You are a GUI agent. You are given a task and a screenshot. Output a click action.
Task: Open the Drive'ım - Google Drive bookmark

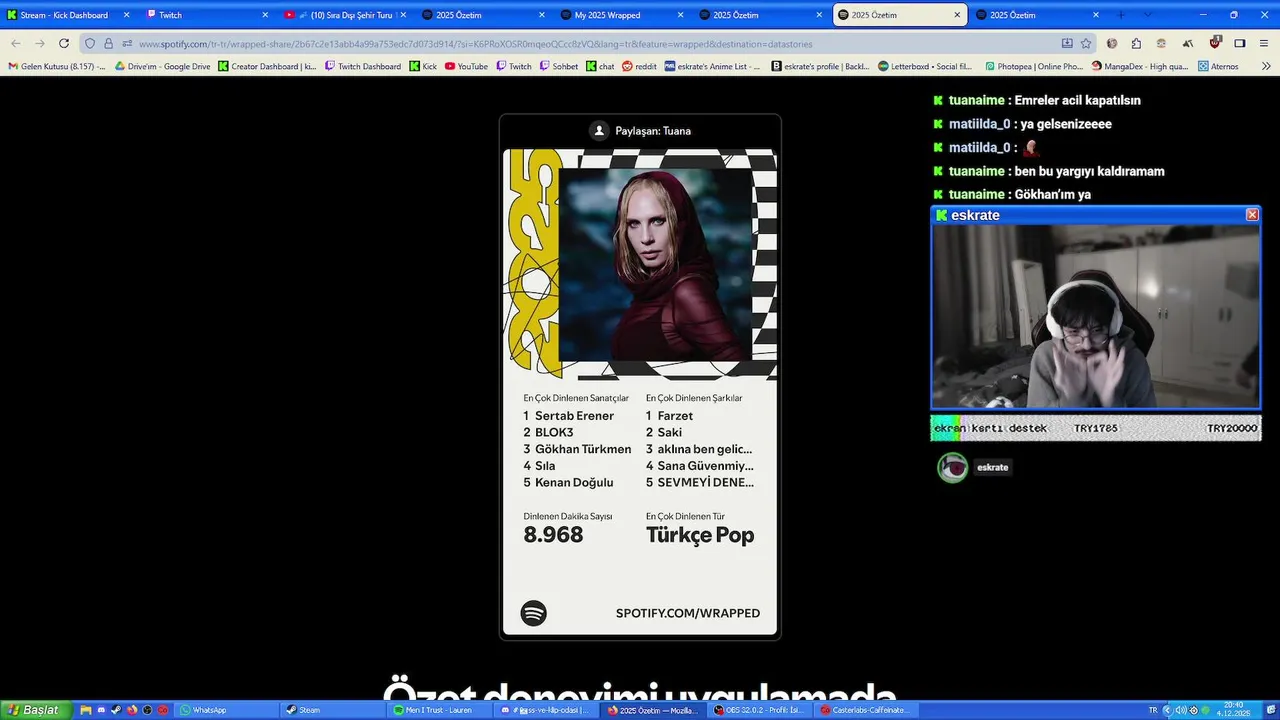coord(162,66)
